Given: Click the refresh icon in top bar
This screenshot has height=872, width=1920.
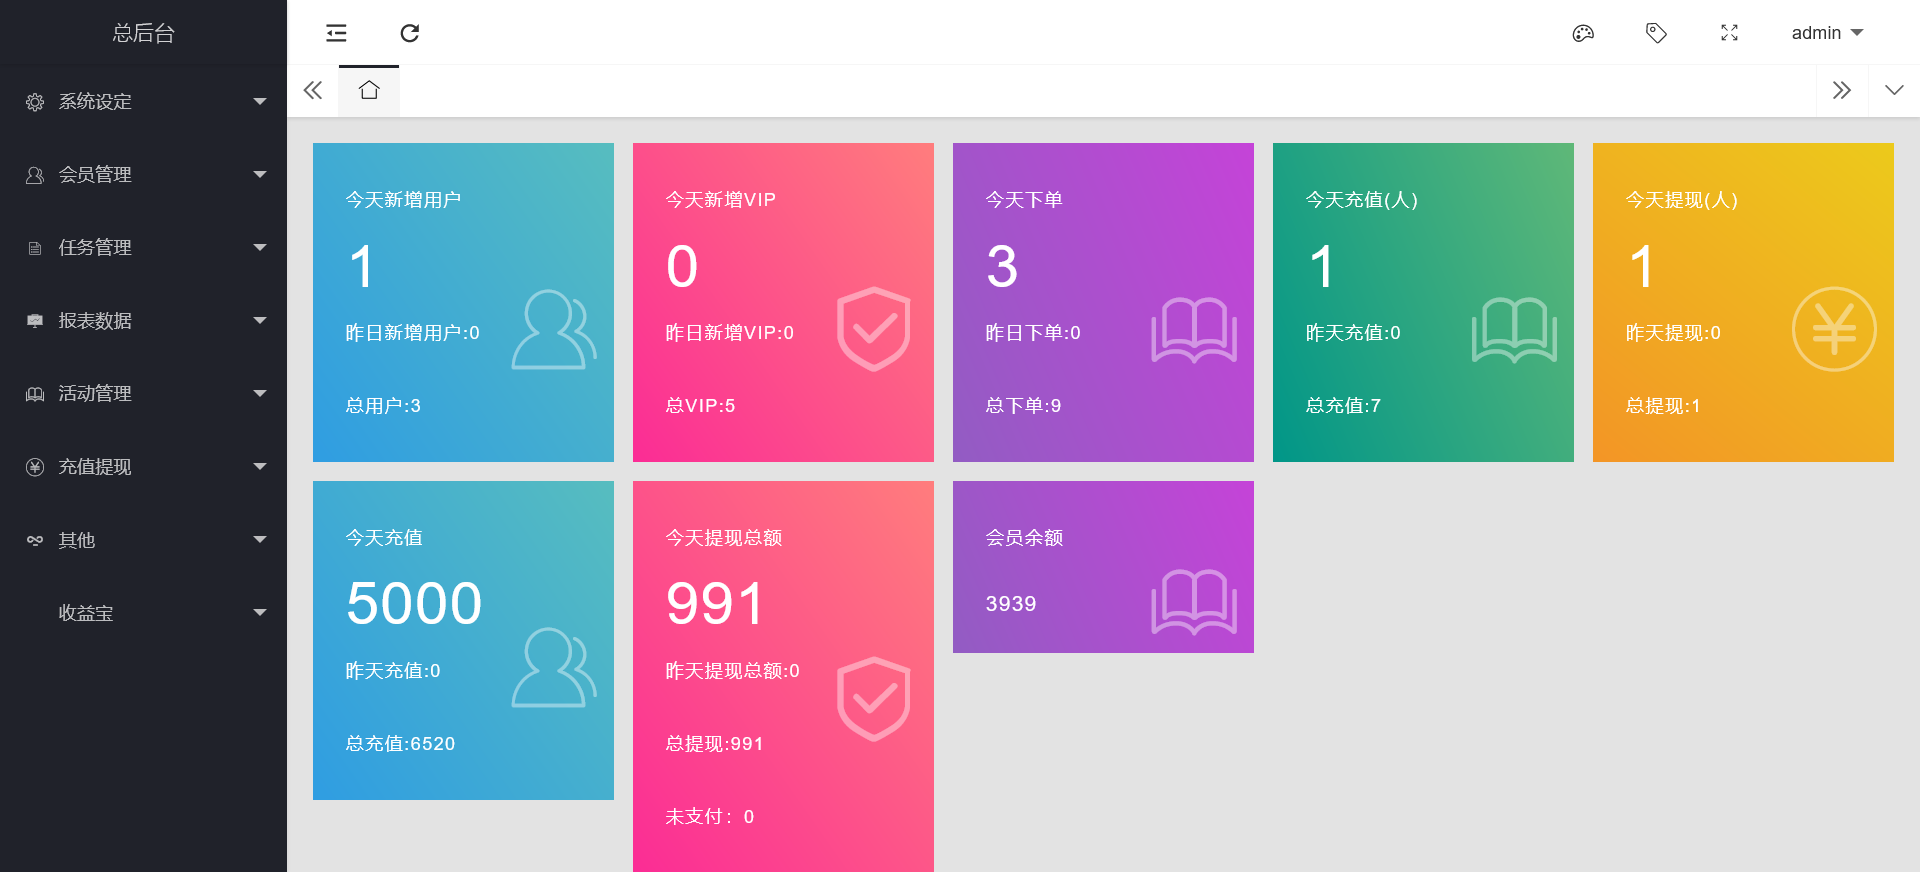Looking at the screenshot, I should (x=409, y=33).
